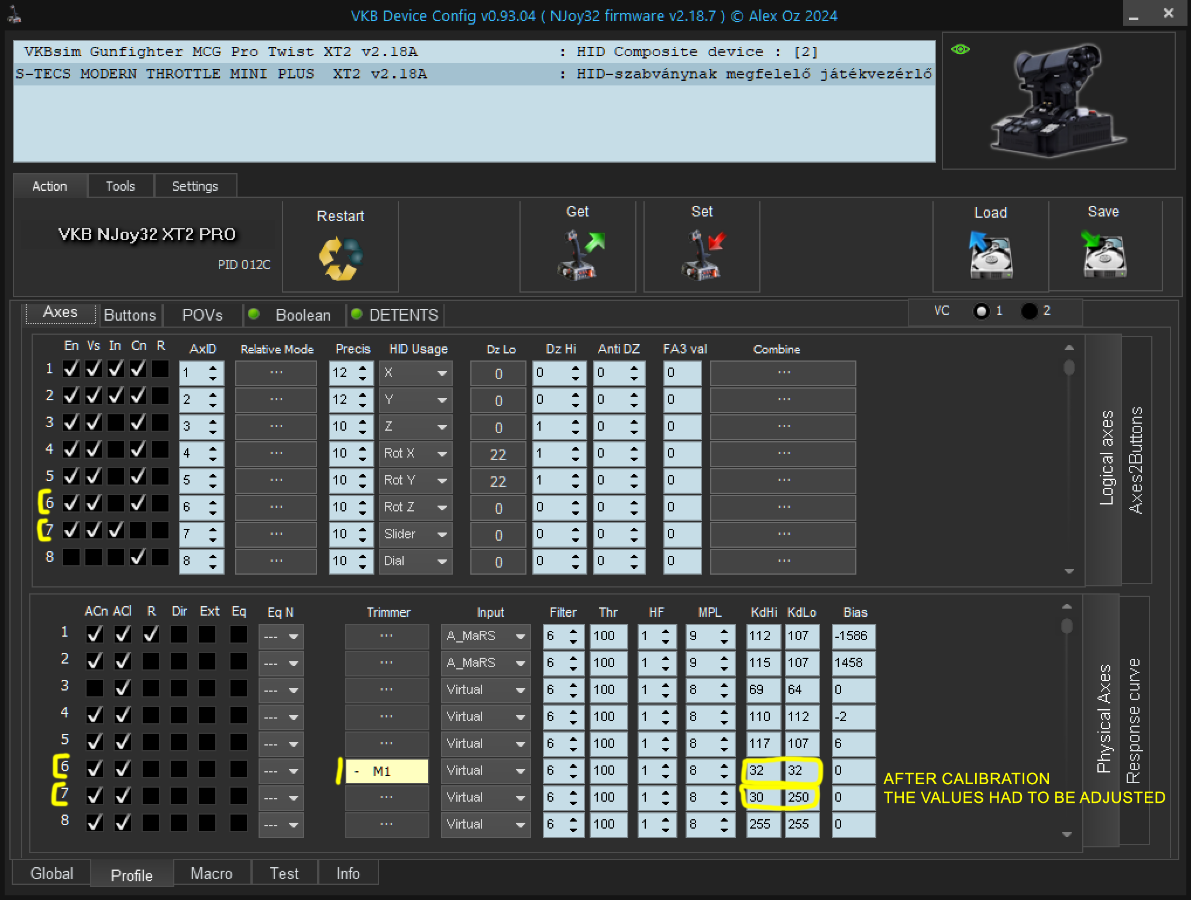1191x900 pixels.
Task: Click Bias field showing -1586
Action: click(854, 636)
